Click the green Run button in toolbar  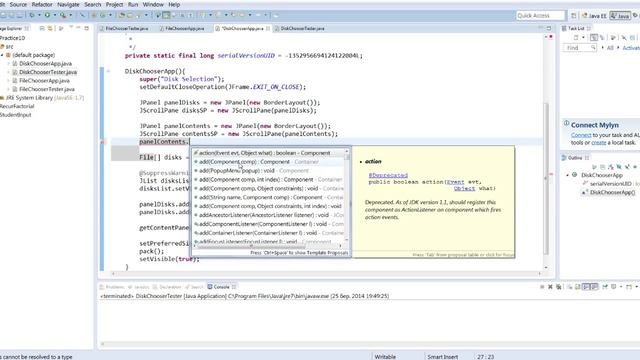(x=47, y=15)
